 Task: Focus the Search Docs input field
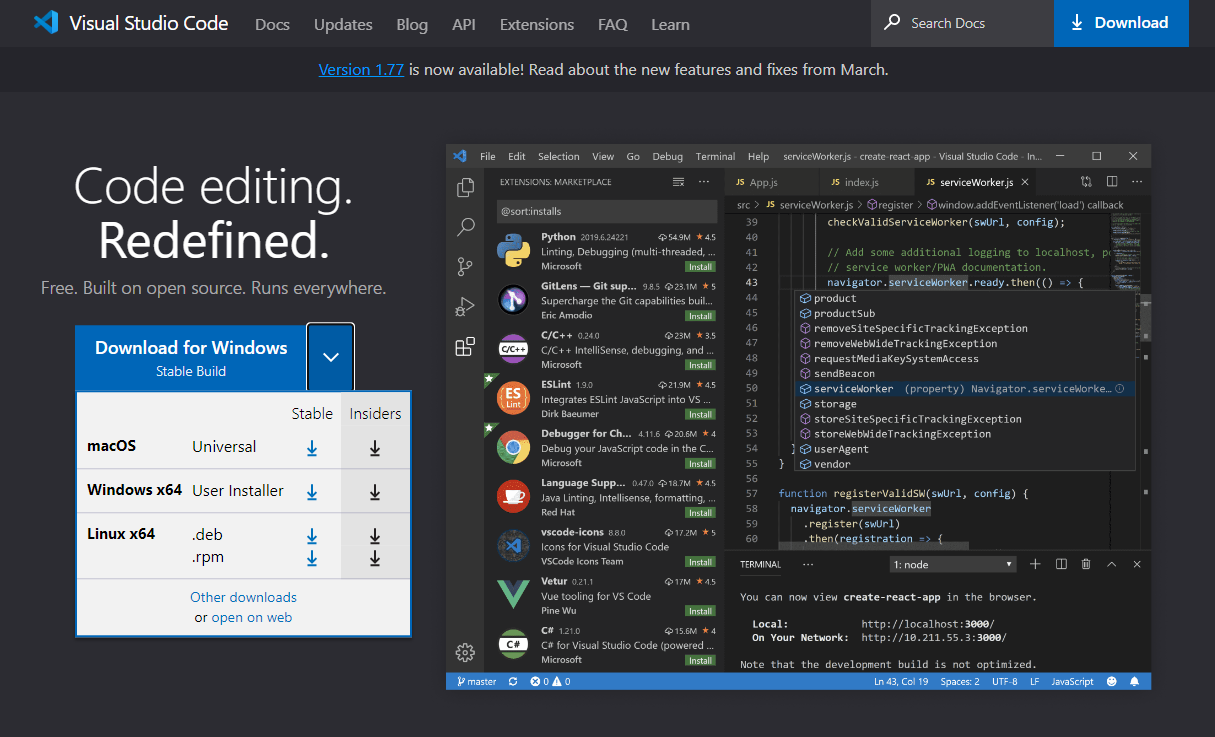click(962, 23)
